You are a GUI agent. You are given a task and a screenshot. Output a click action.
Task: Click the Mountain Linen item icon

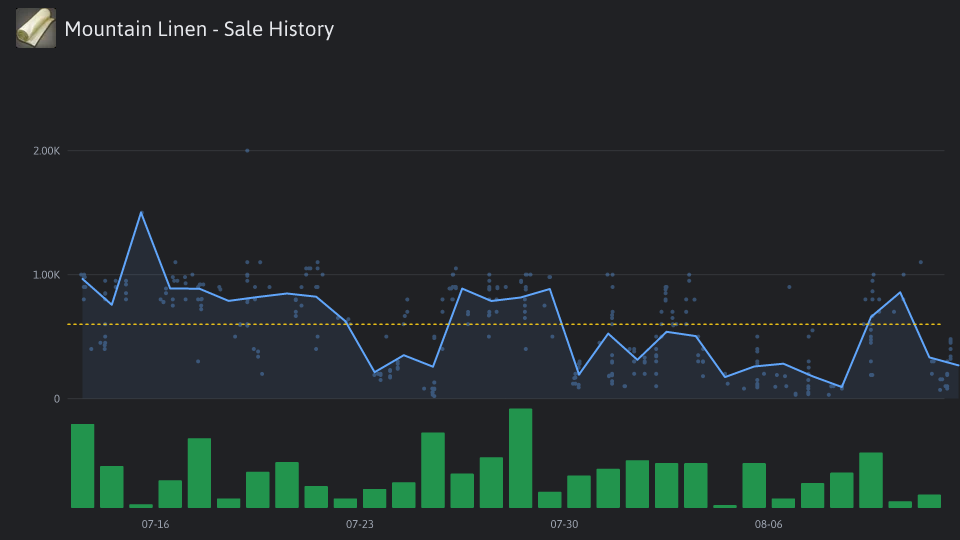(36, 28)
